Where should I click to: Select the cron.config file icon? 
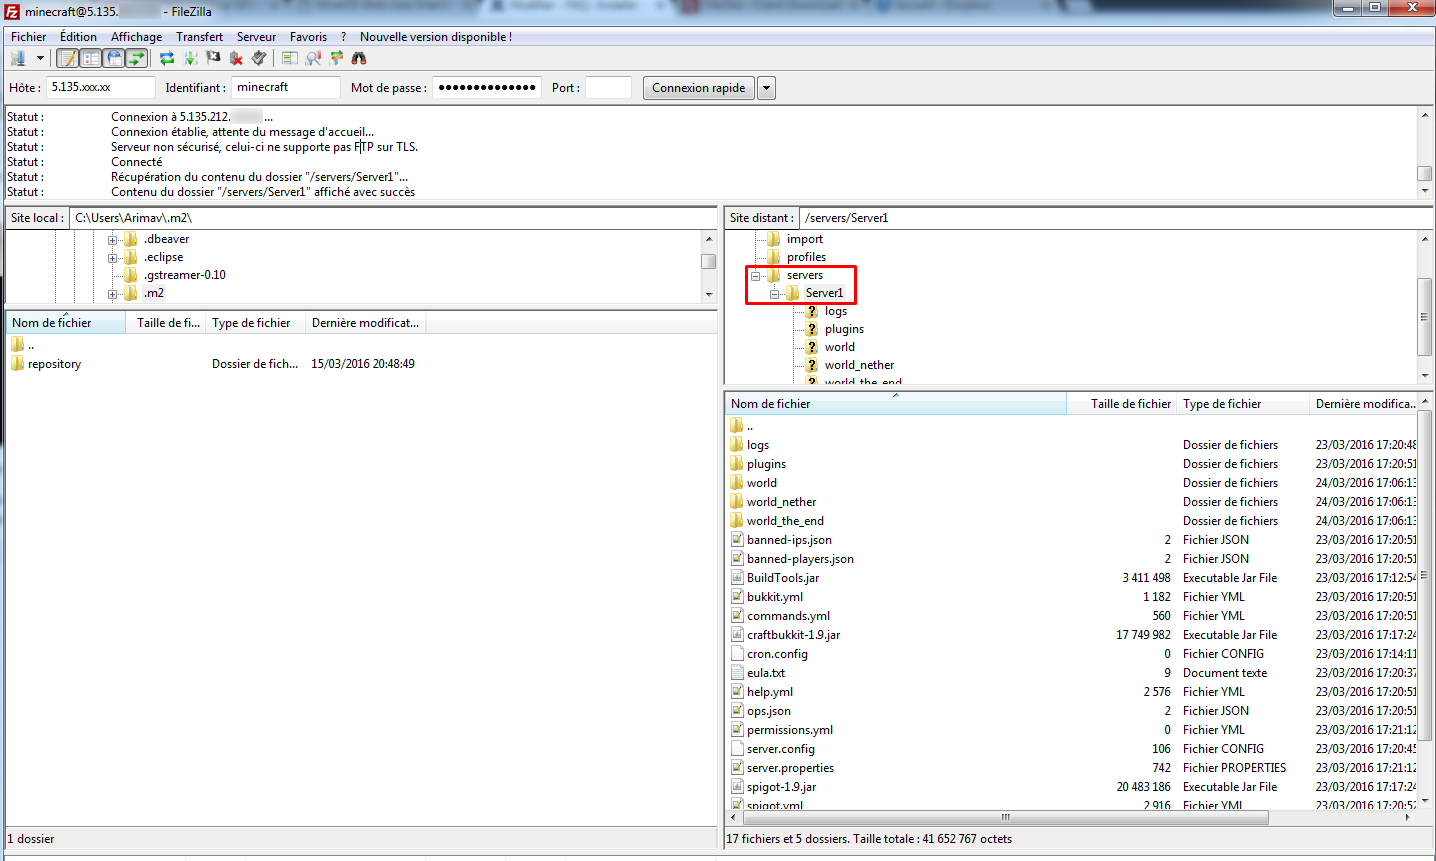point(737,654)
